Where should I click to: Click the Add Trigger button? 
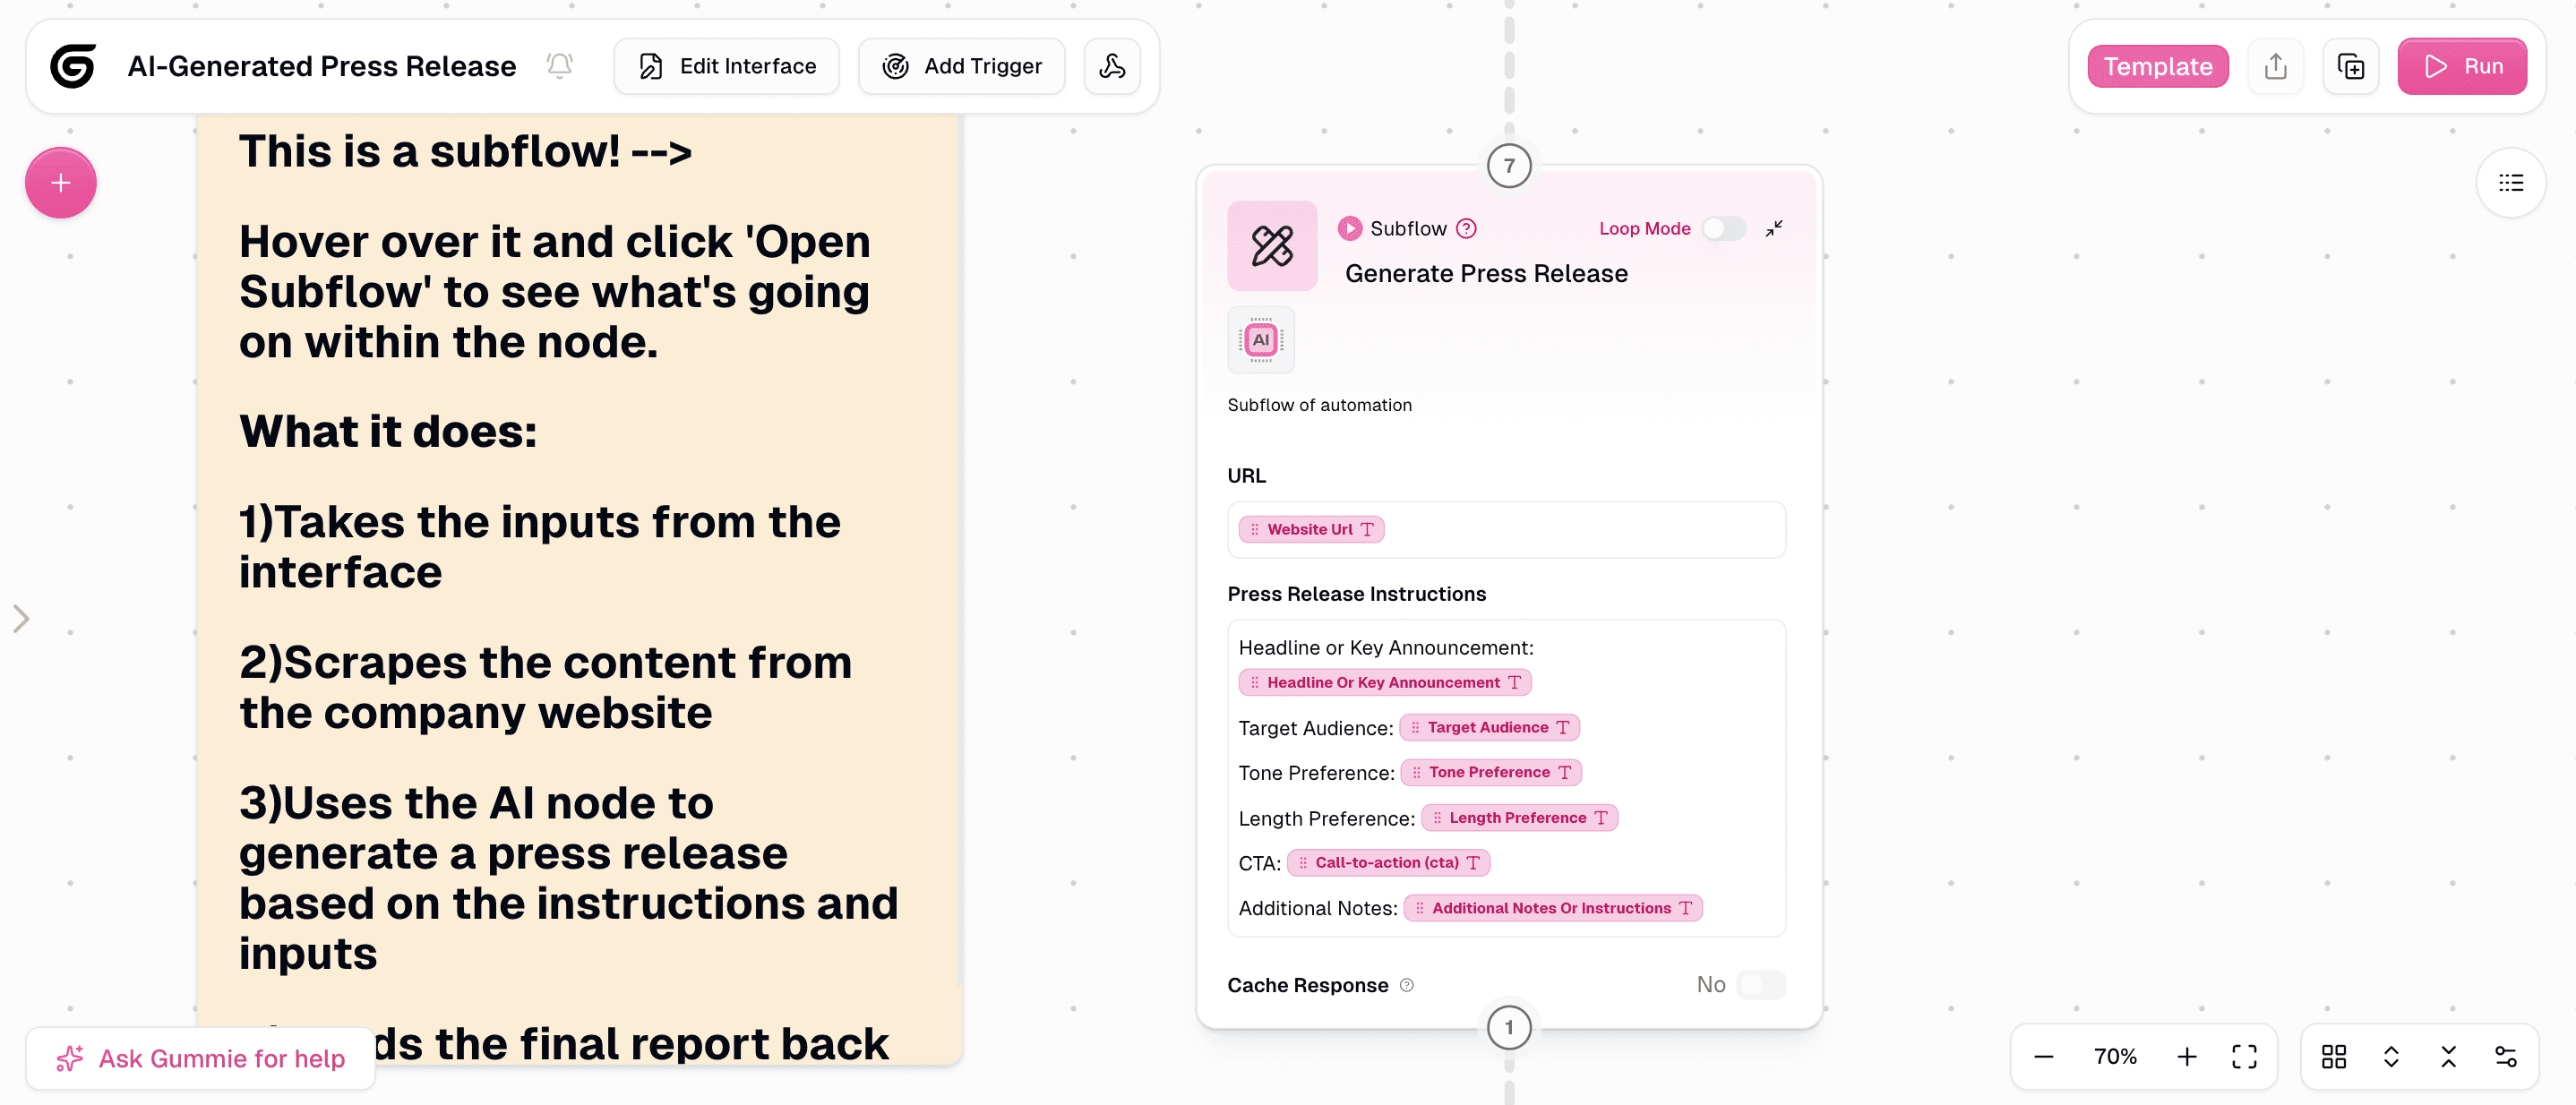coord(962,66)
